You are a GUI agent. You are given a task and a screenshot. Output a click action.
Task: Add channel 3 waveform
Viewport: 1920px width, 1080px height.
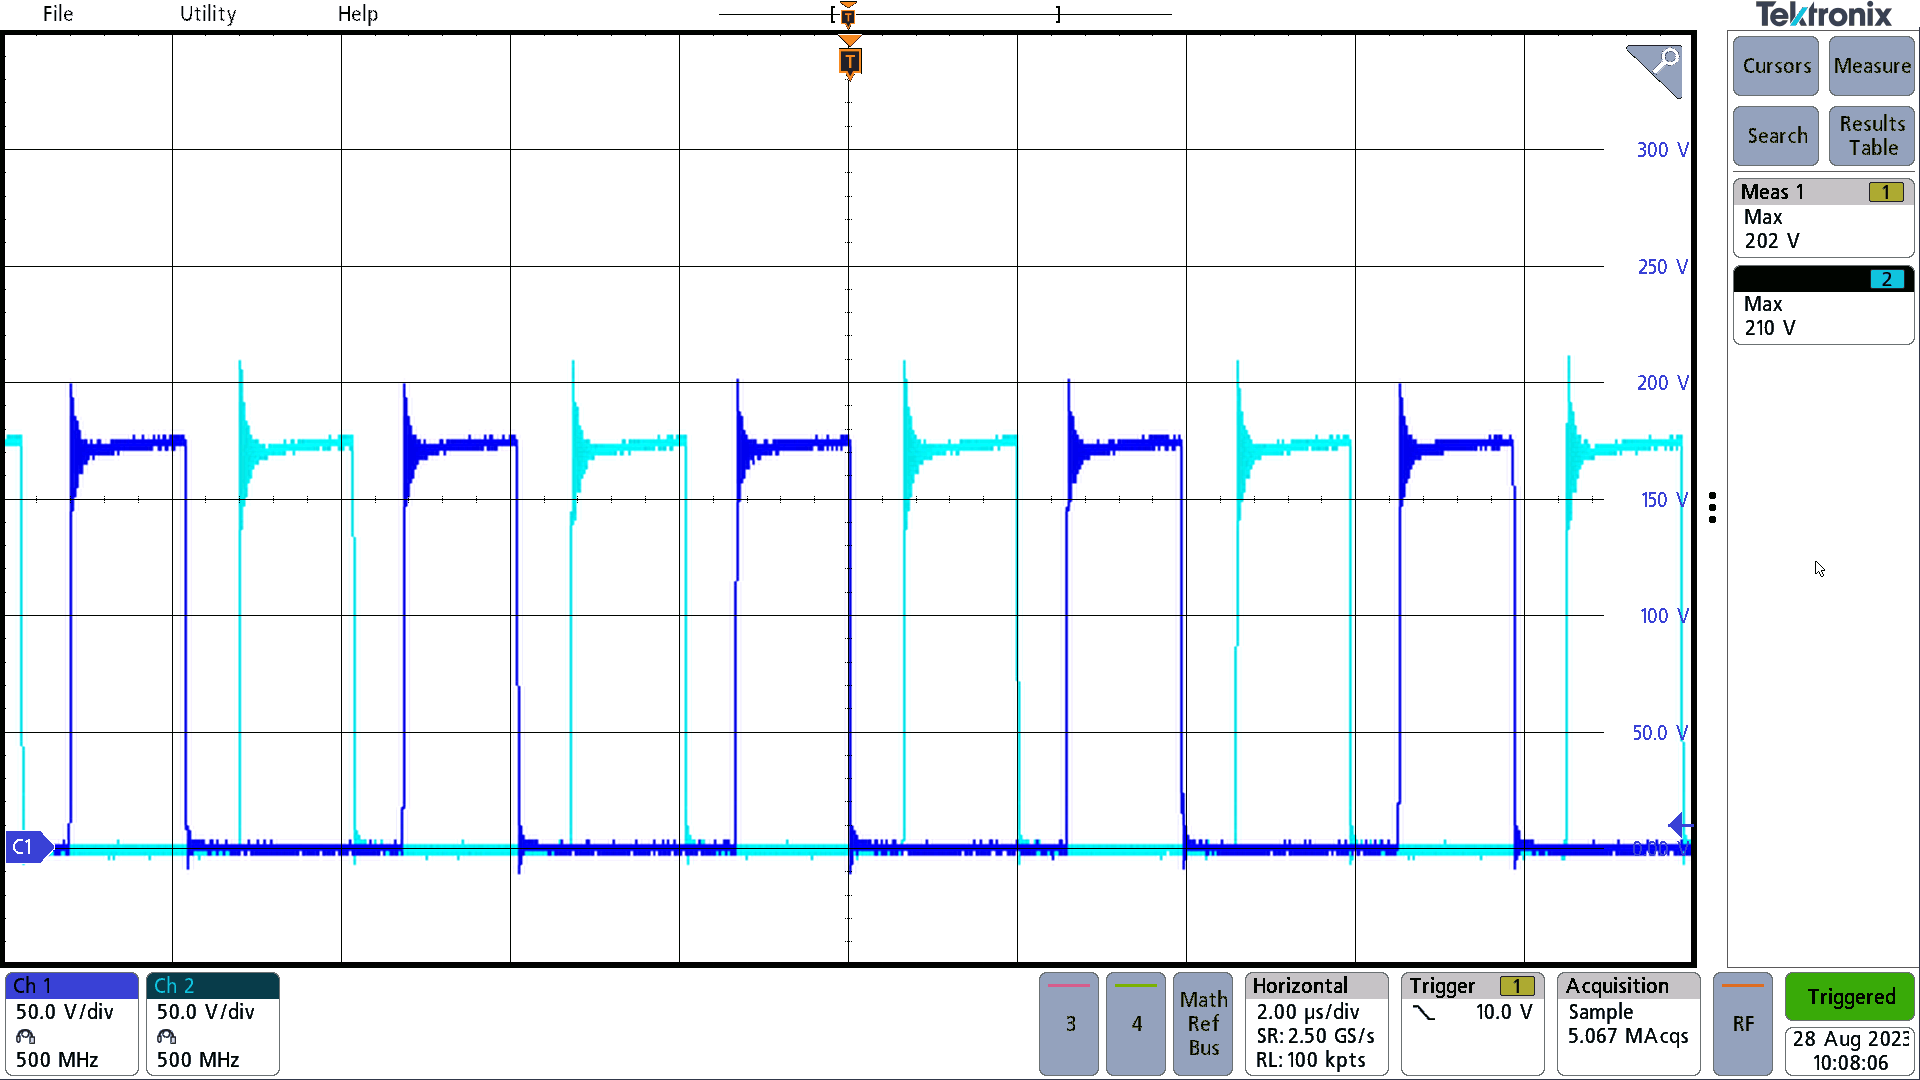click(1069, 1024)
